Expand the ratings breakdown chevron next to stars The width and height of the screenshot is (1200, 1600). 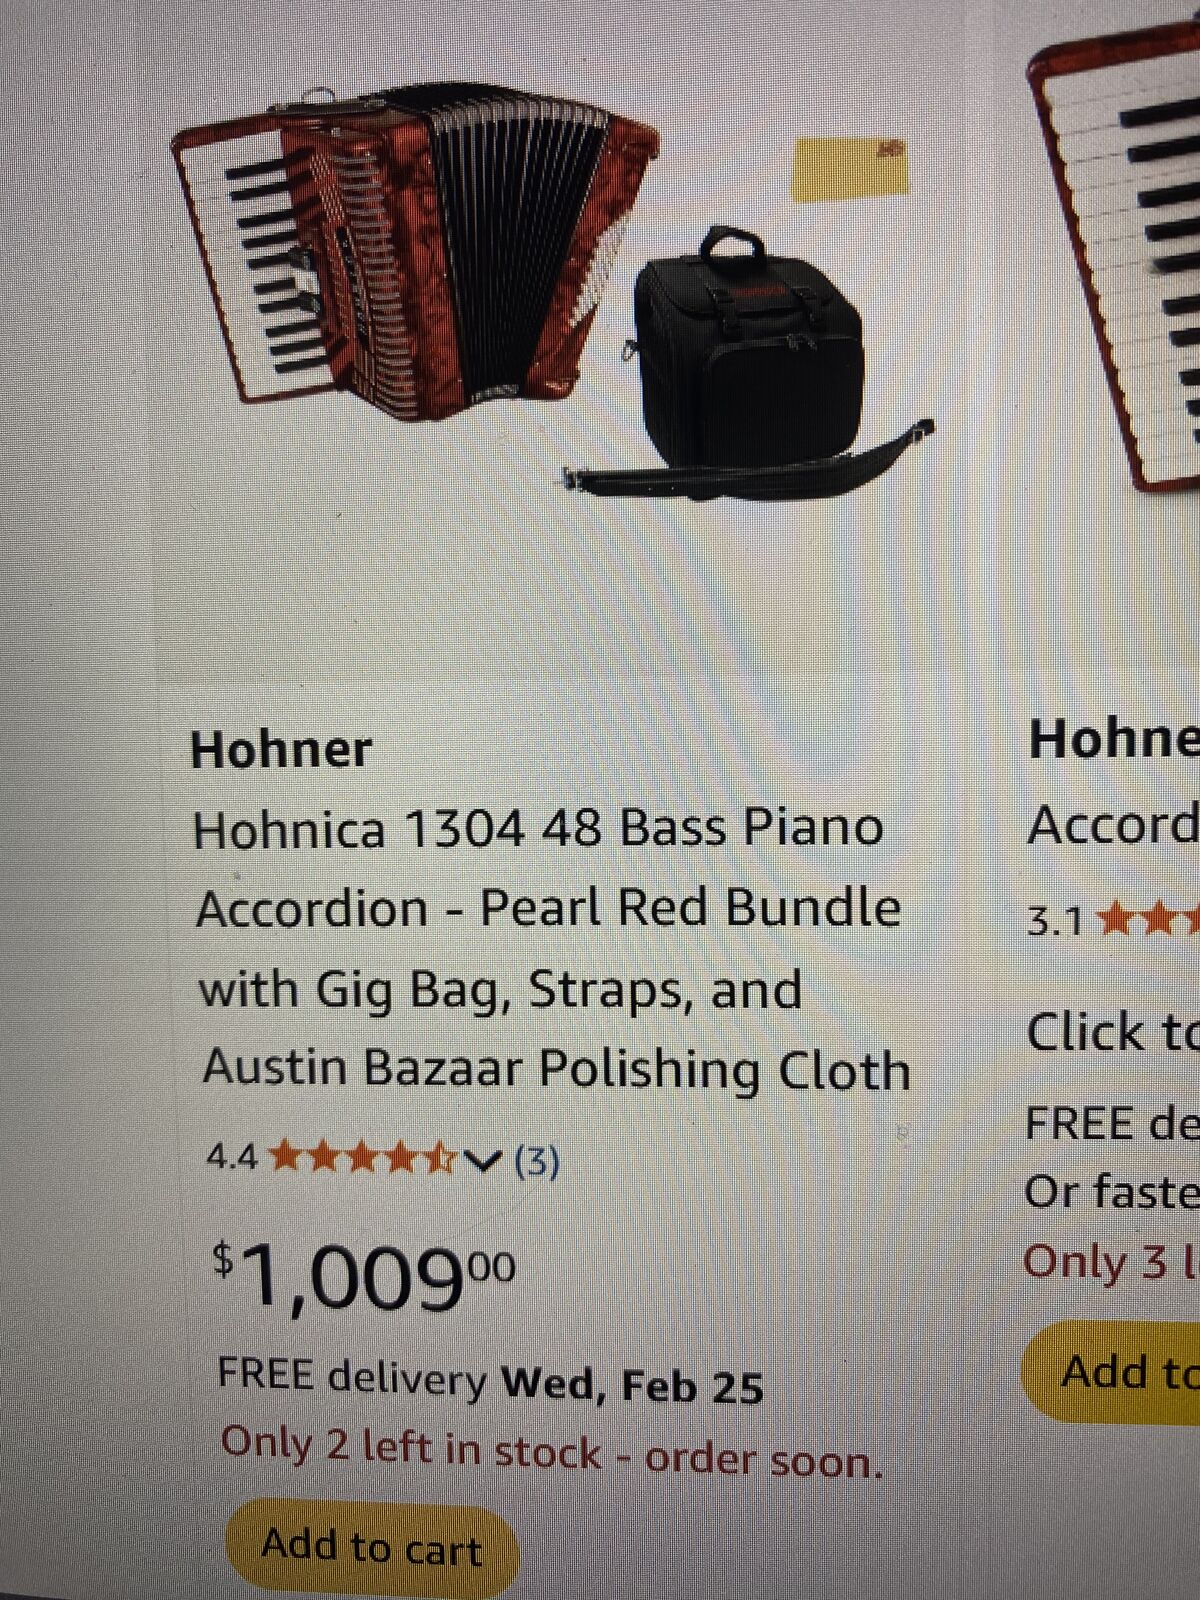tap(483, 1160)
